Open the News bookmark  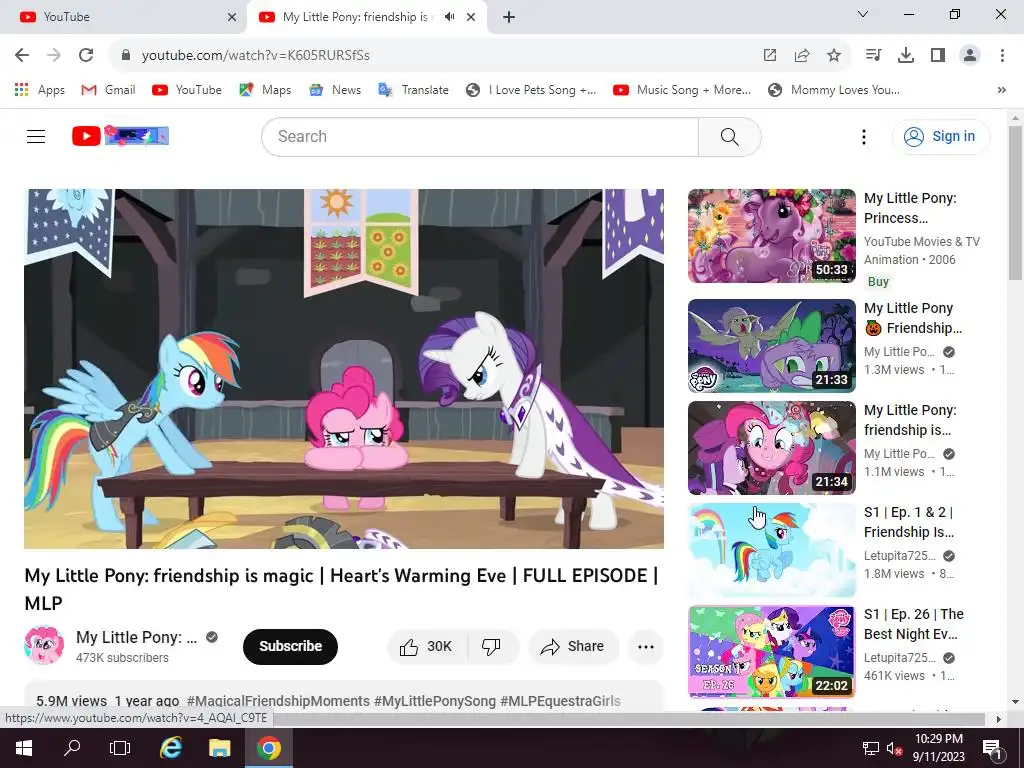tap(335, 90)
